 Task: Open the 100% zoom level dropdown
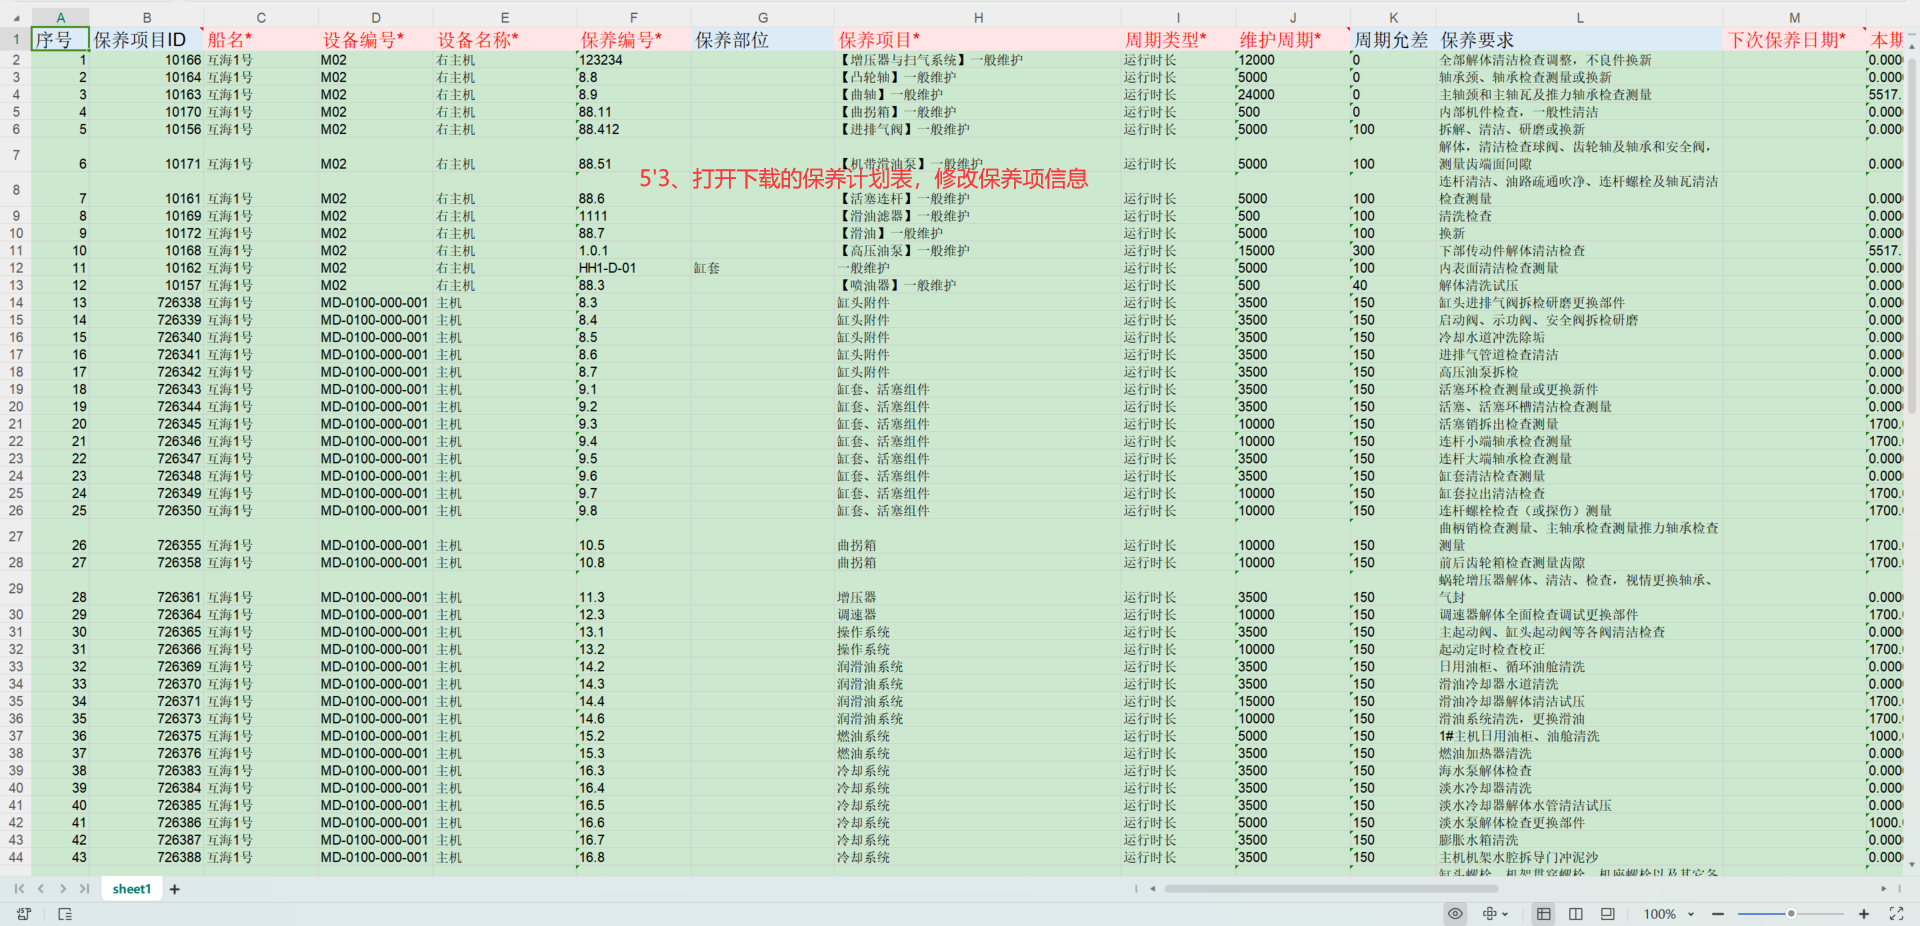[x=1669, y=914]
